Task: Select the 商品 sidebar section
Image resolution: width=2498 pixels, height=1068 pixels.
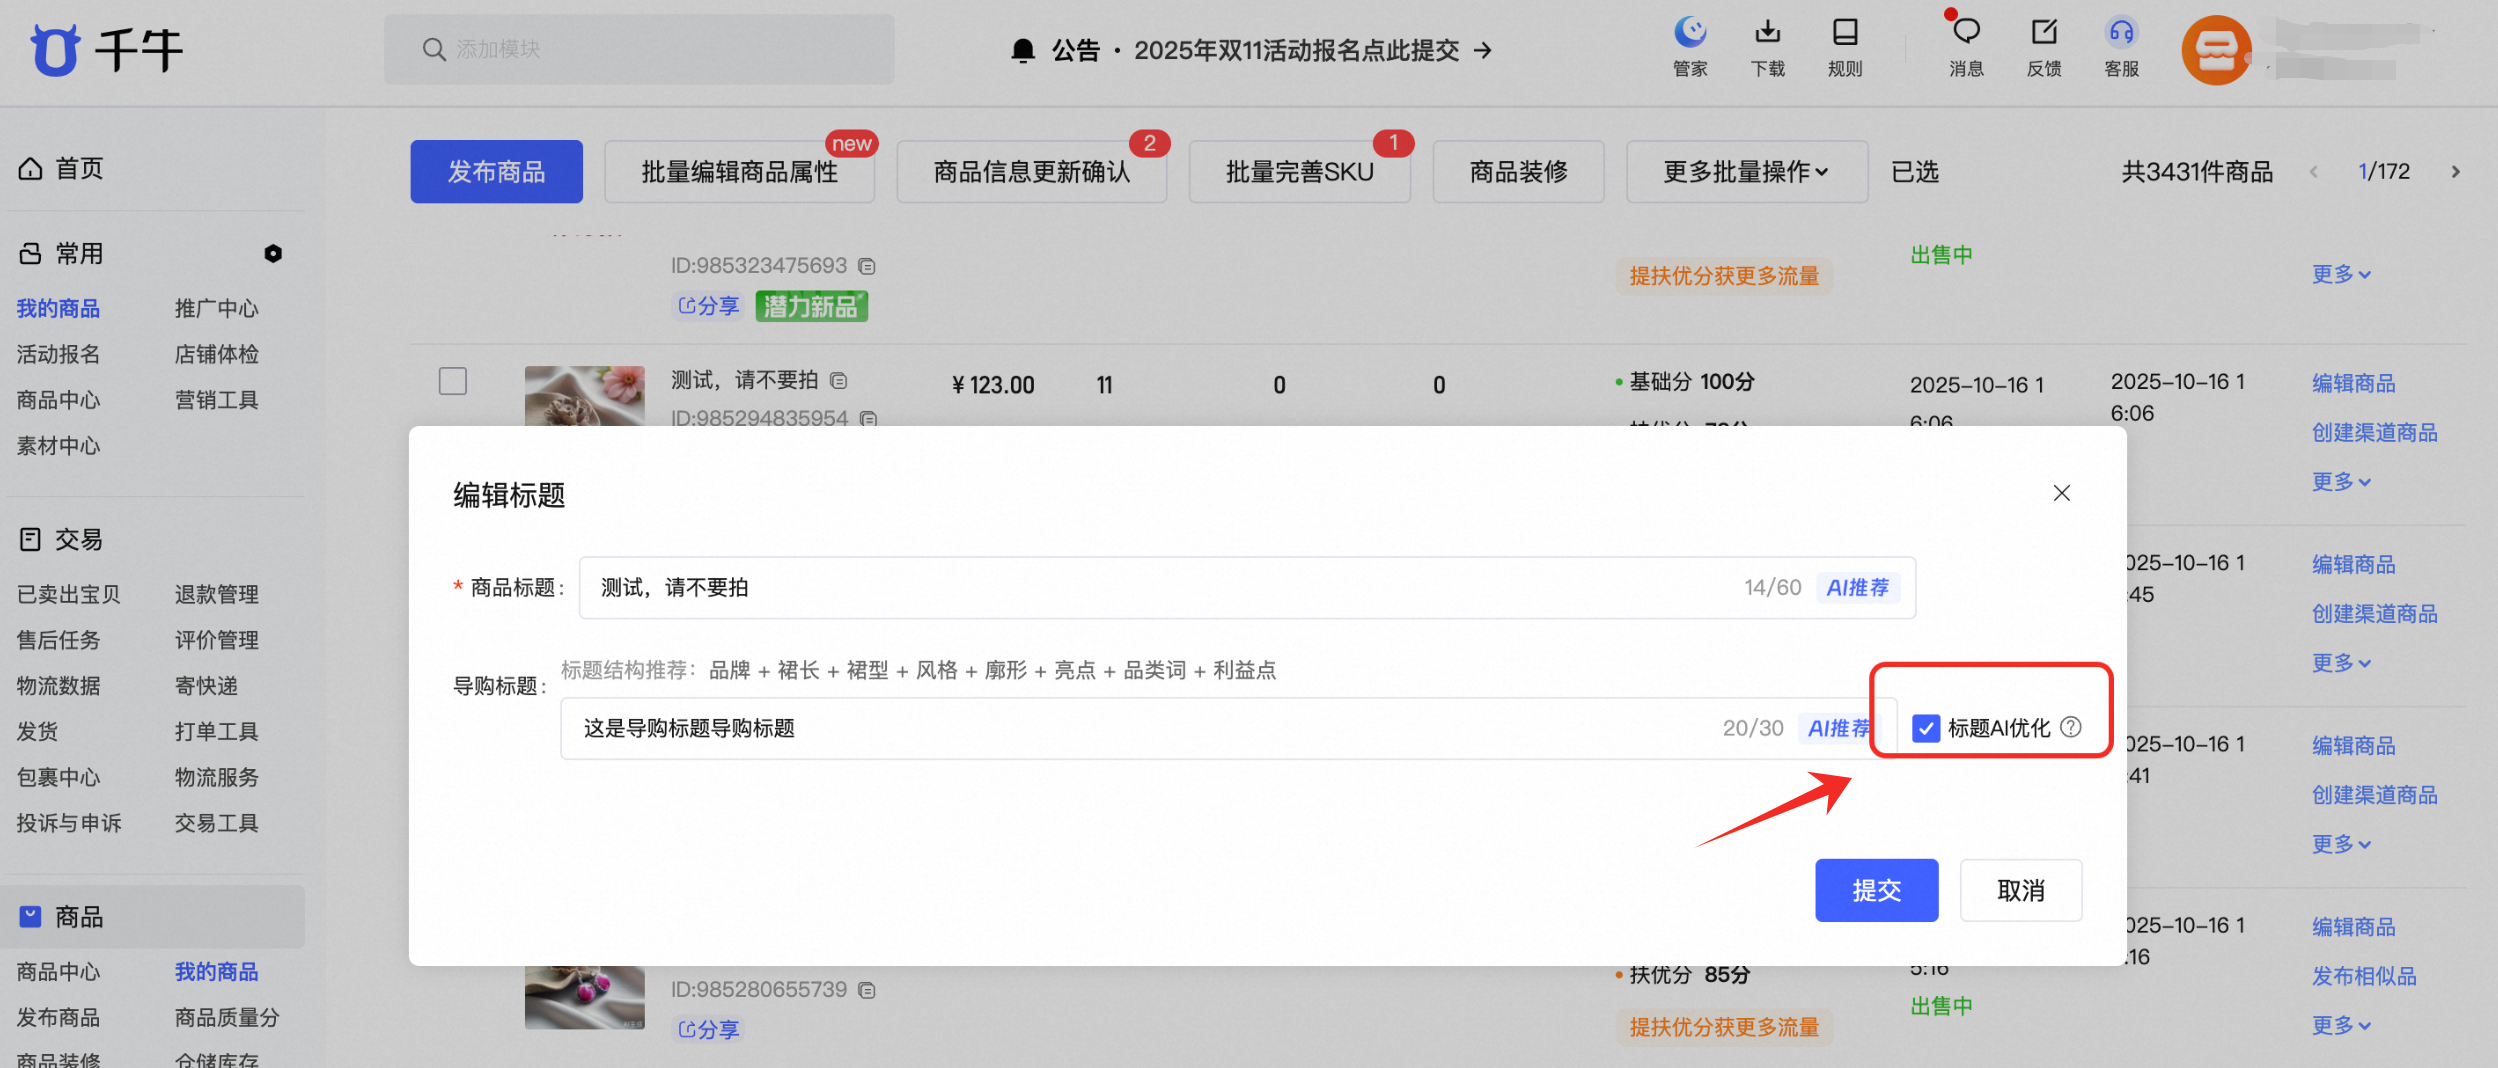Action: (x=152, y=917)
